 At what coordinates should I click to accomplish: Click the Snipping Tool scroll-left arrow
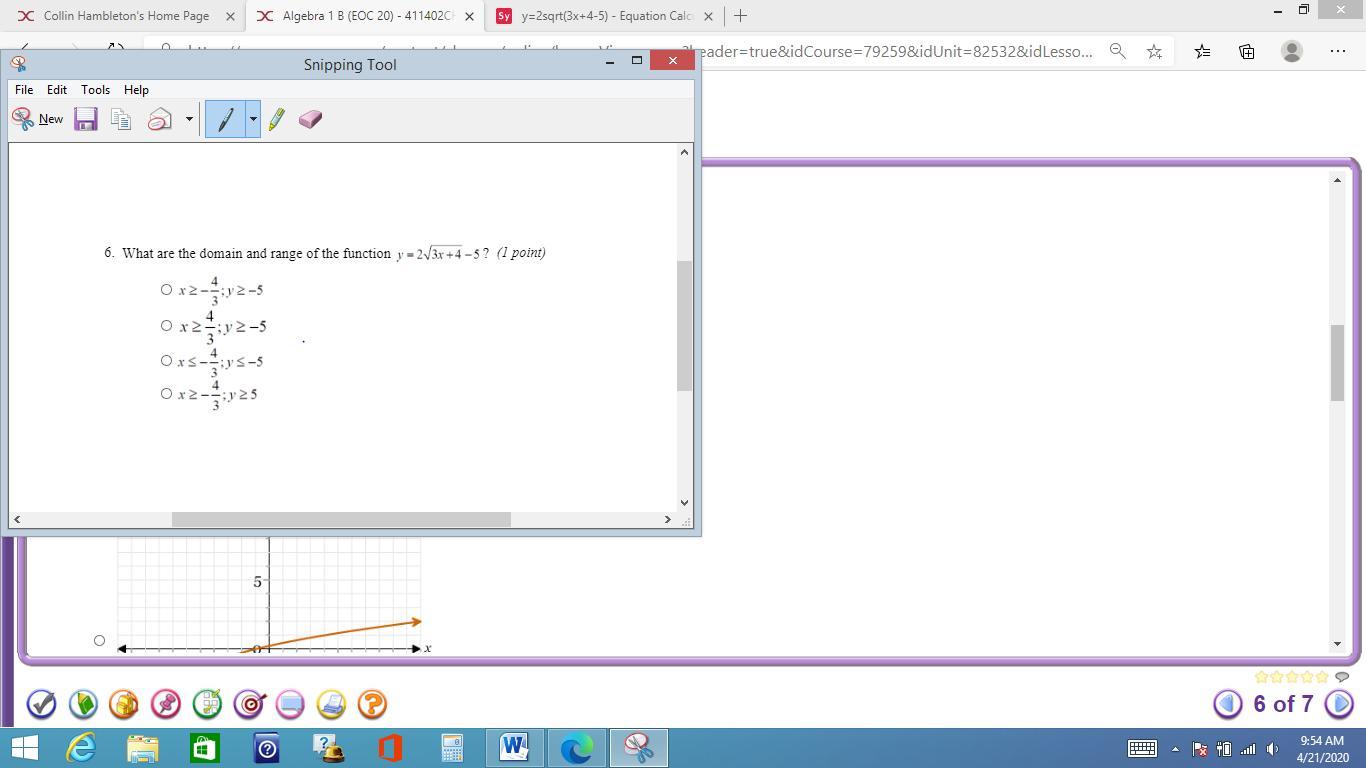[x=17, y=519]
